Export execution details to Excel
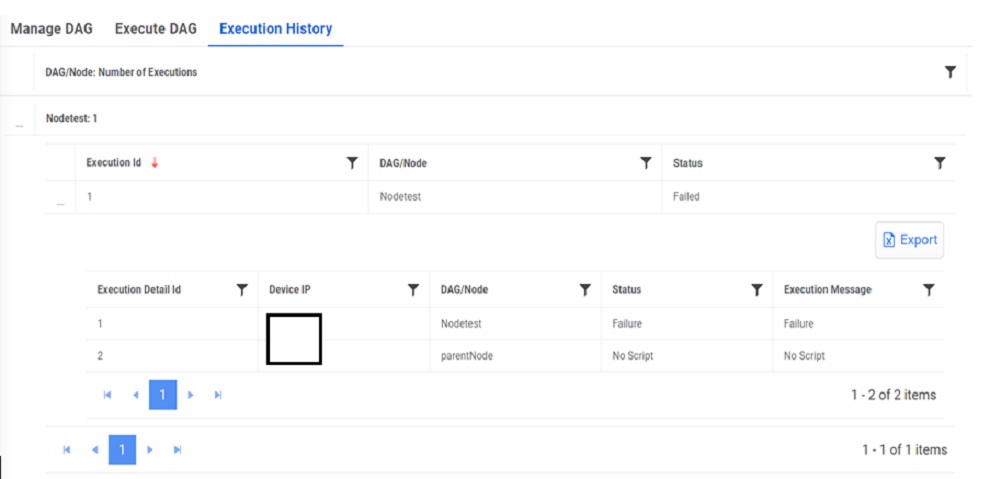 pos(909,240)
